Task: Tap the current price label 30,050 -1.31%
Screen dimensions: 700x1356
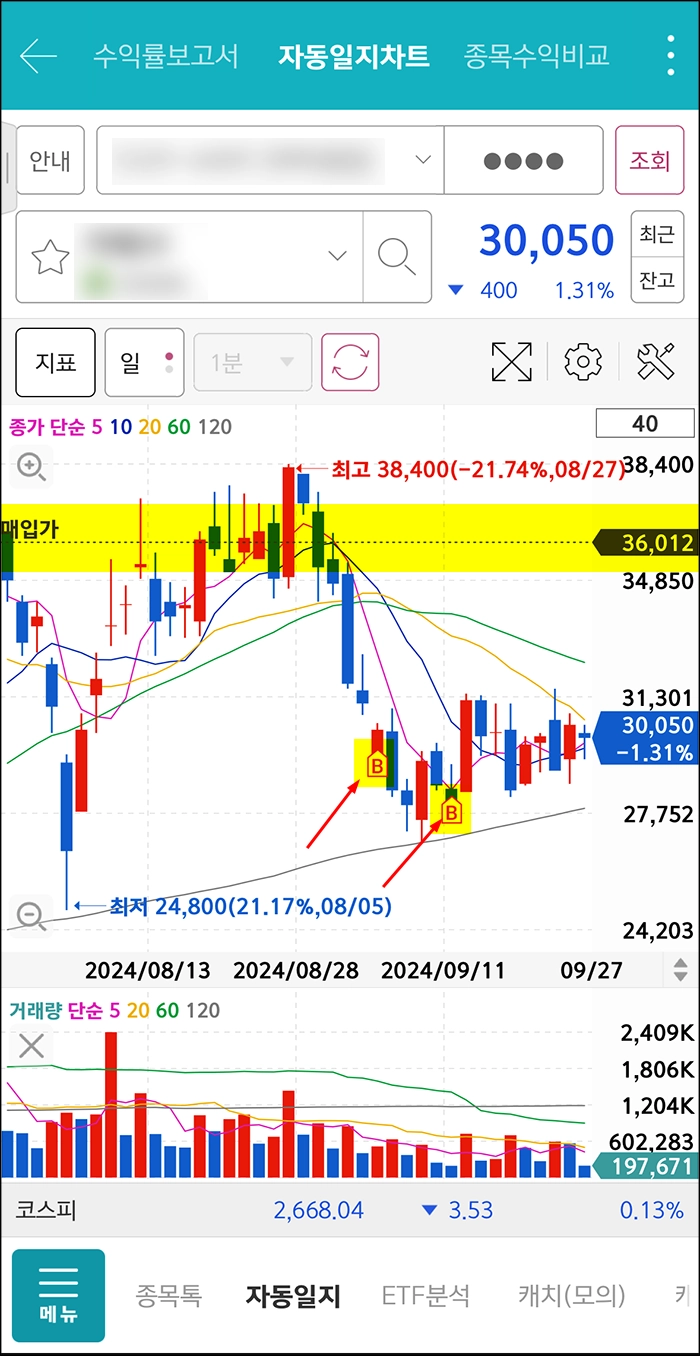Action: tap(645, 740)
